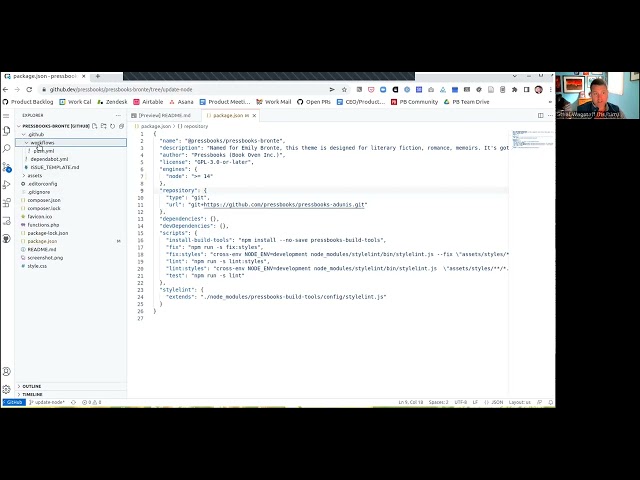The width and height of the screenshot is (640, 480).
Task: Change the UTF-8 file encoding
Action: pyautogui.click(x=460, y=402)
